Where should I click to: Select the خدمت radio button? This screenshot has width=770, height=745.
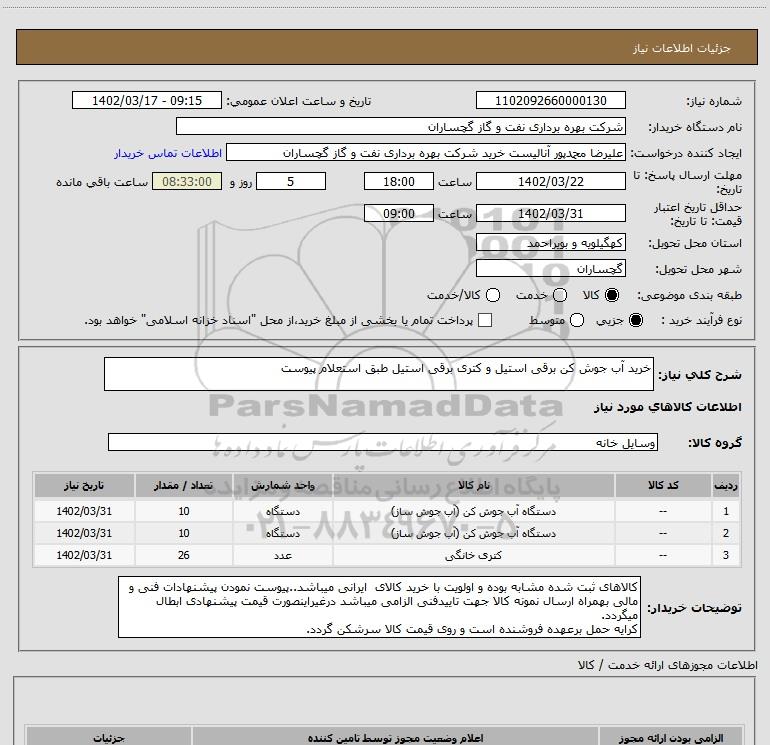tap(560, 295)
